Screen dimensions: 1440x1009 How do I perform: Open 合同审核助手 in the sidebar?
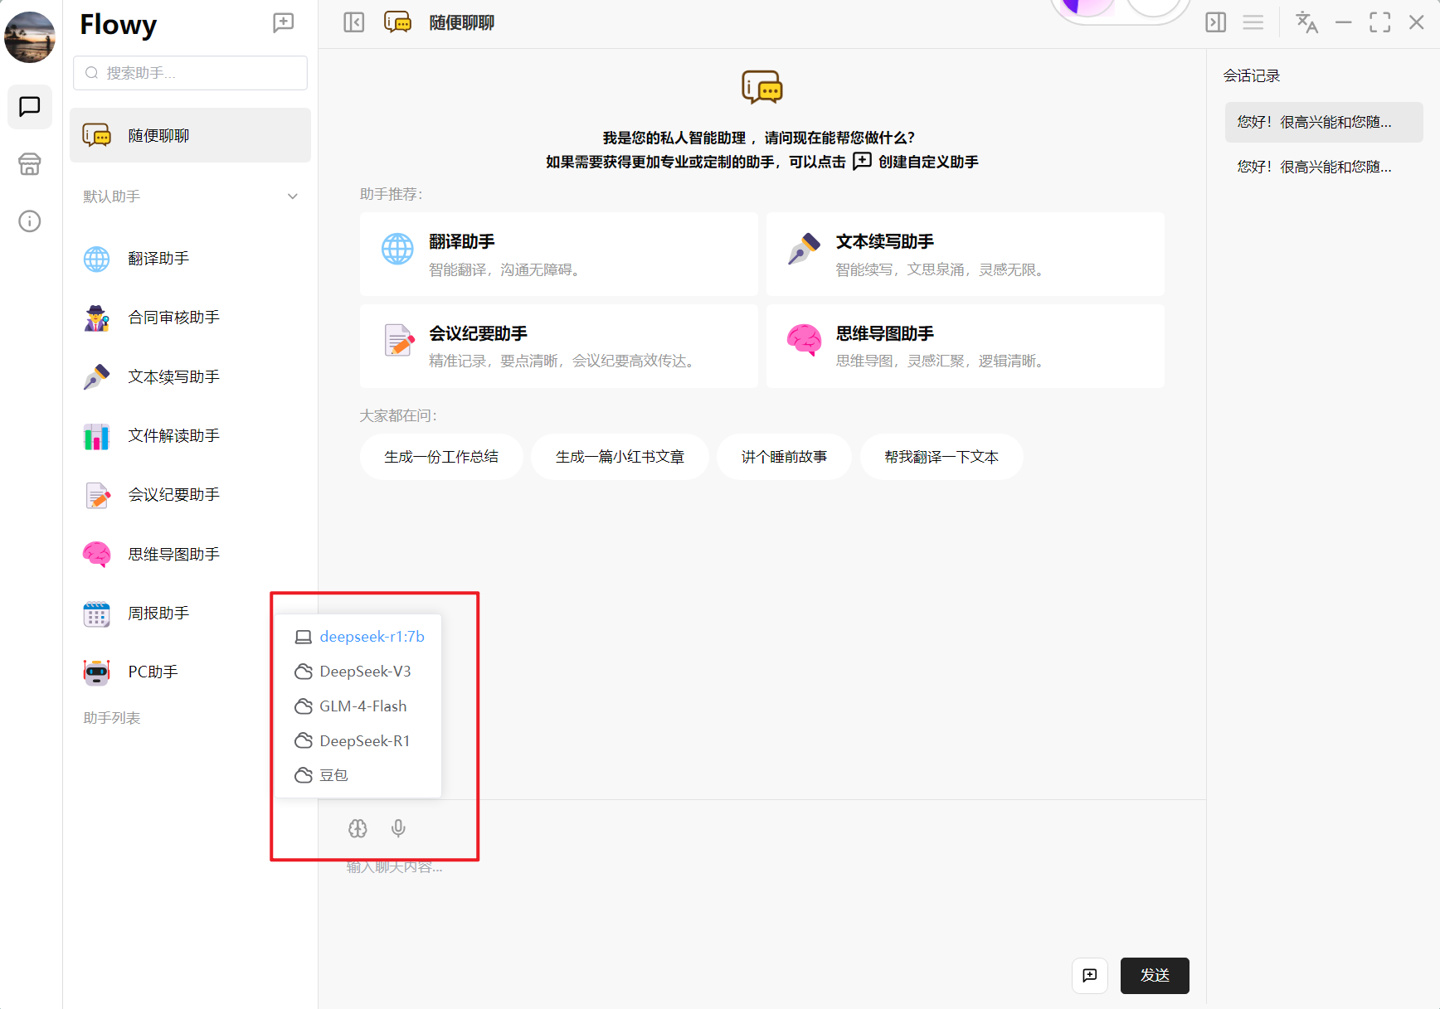click(173, 318)
